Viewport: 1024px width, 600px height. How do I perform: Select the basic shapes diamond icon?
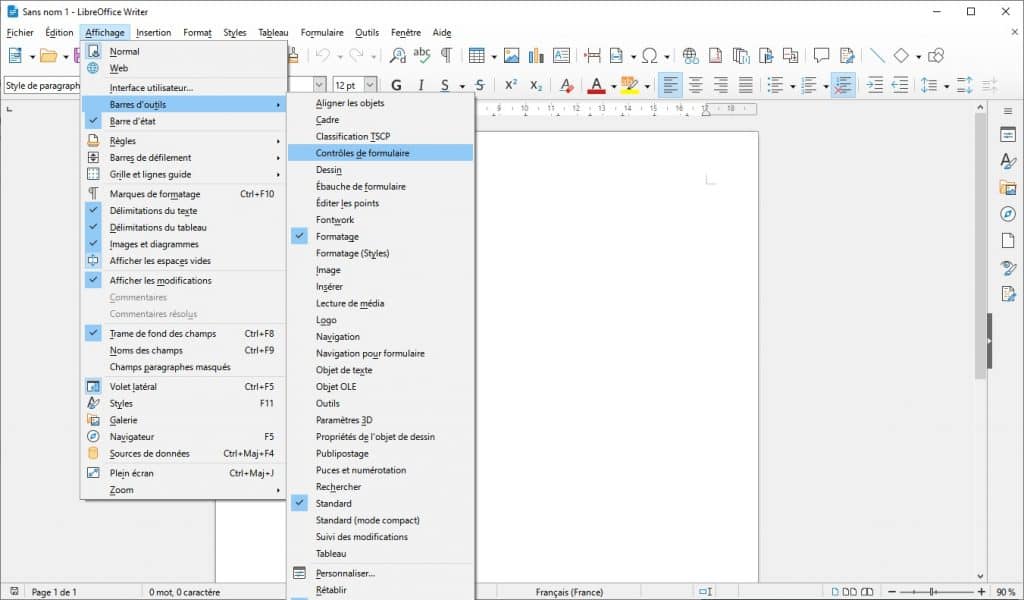[x=901, y=55]
